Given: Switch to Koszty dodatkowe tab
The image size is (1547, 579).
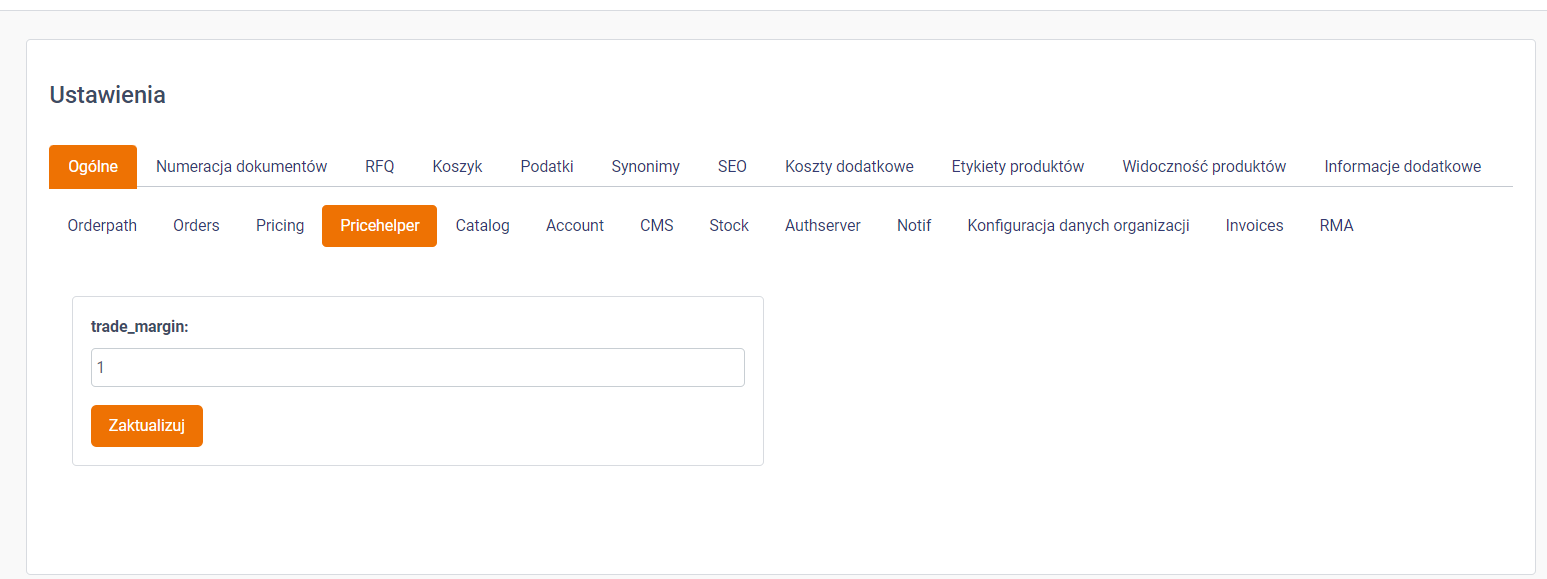Looking at the screenshot, I should [x=849, y=166].
